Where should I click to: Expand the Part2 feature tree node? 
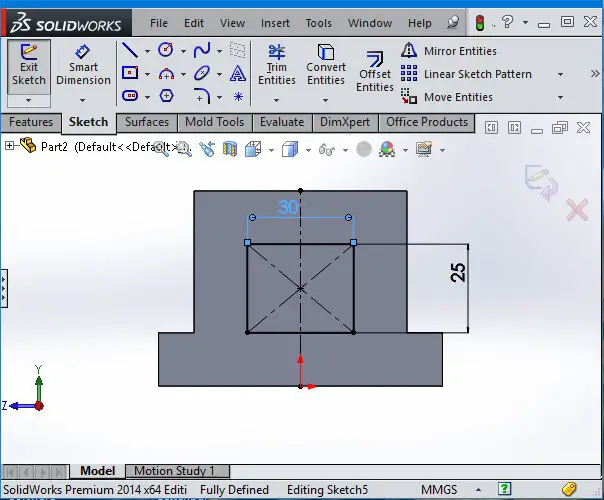pos(10,146)
